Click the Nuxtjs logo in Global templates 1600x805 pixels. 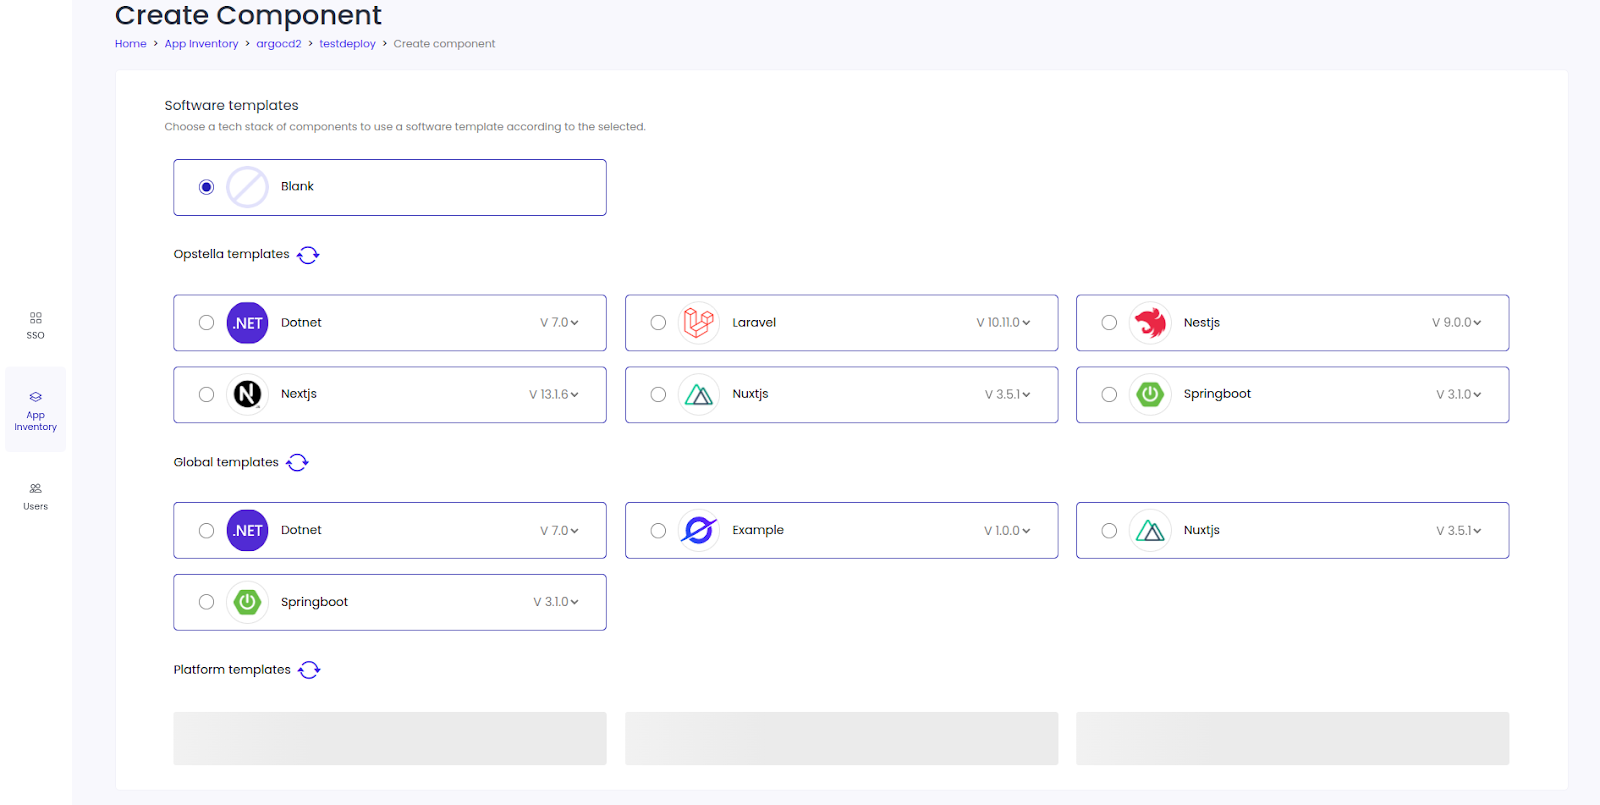[1150, 531]
